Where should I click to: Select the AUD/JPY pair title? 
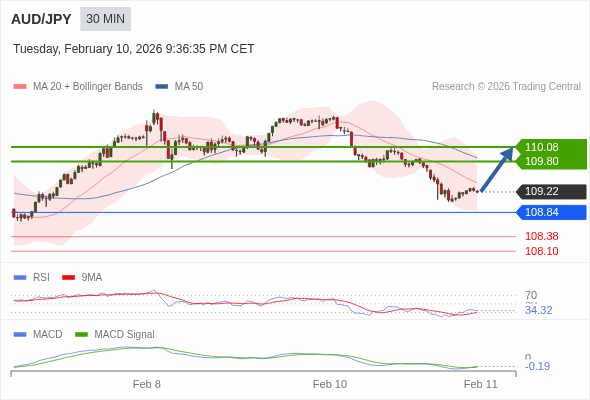[41, 19]
